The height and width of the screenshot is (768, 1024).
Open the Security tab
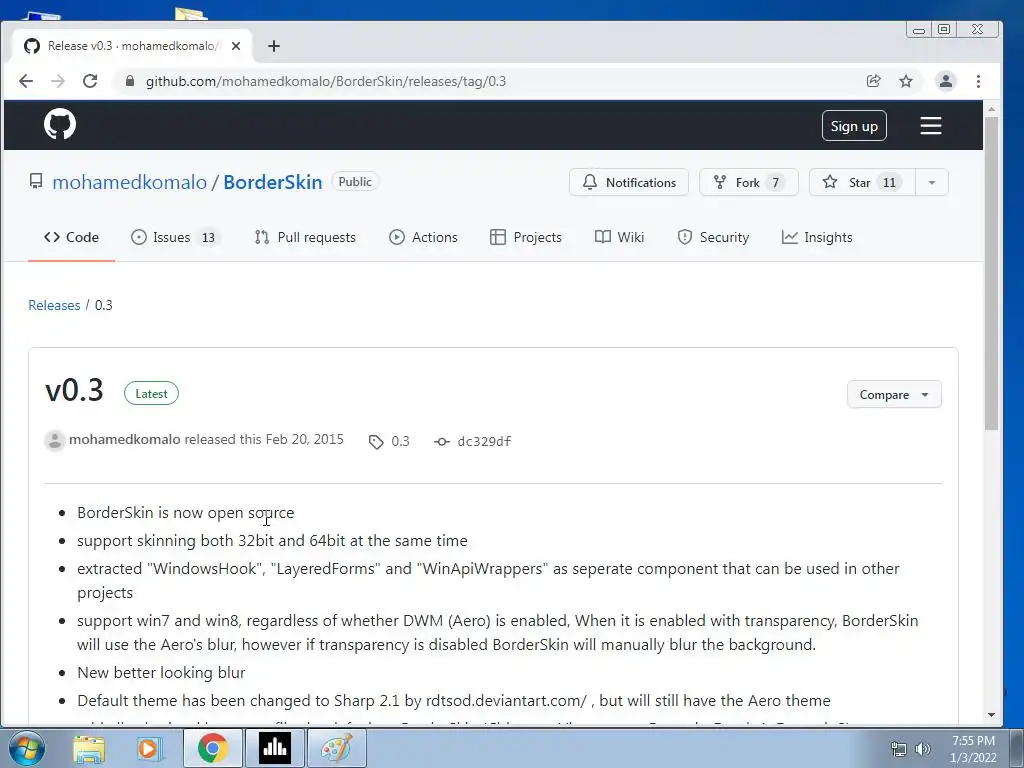[713, 237]
